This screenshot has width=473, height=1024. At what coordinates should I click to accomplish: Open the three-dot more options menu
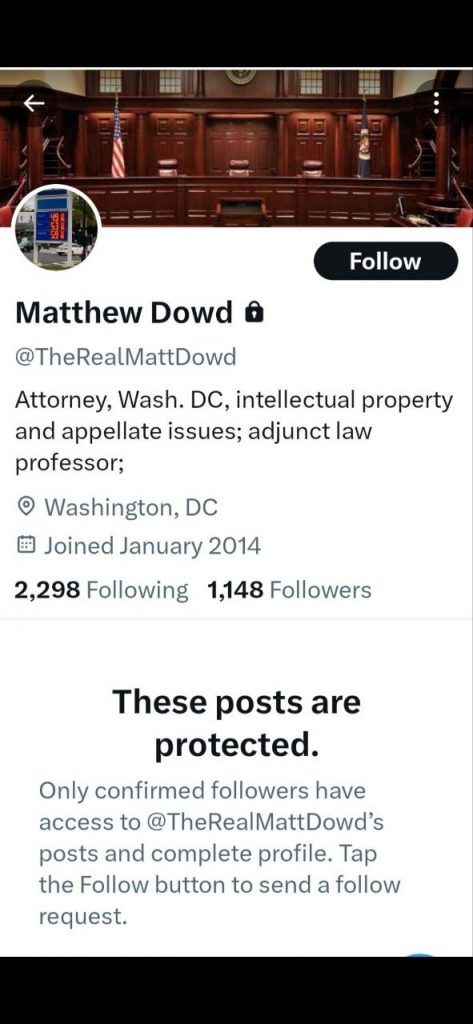tap(436, 102)
